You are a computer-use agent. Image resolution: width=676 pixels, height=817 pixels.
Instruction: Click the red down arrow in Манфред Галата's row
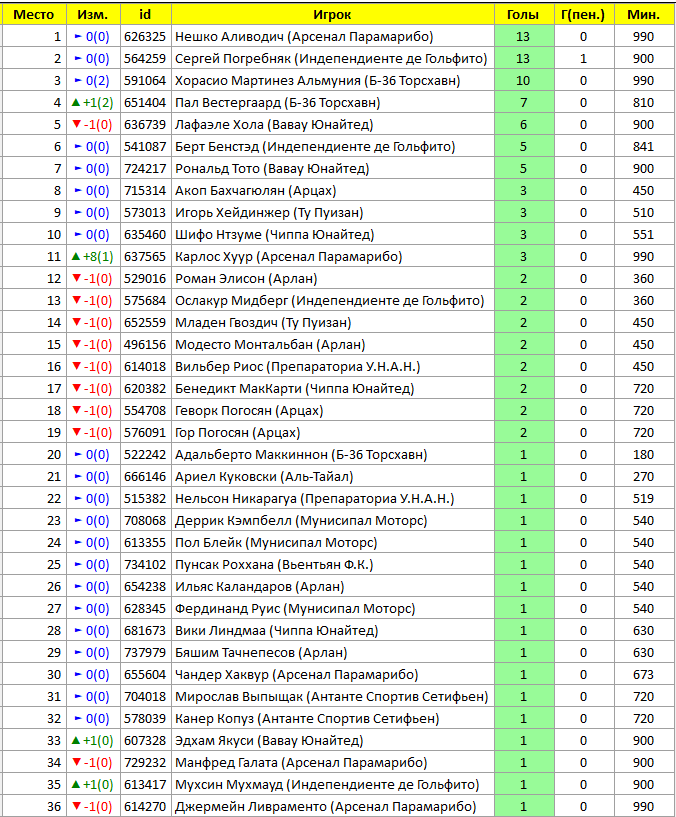[77, 762]
